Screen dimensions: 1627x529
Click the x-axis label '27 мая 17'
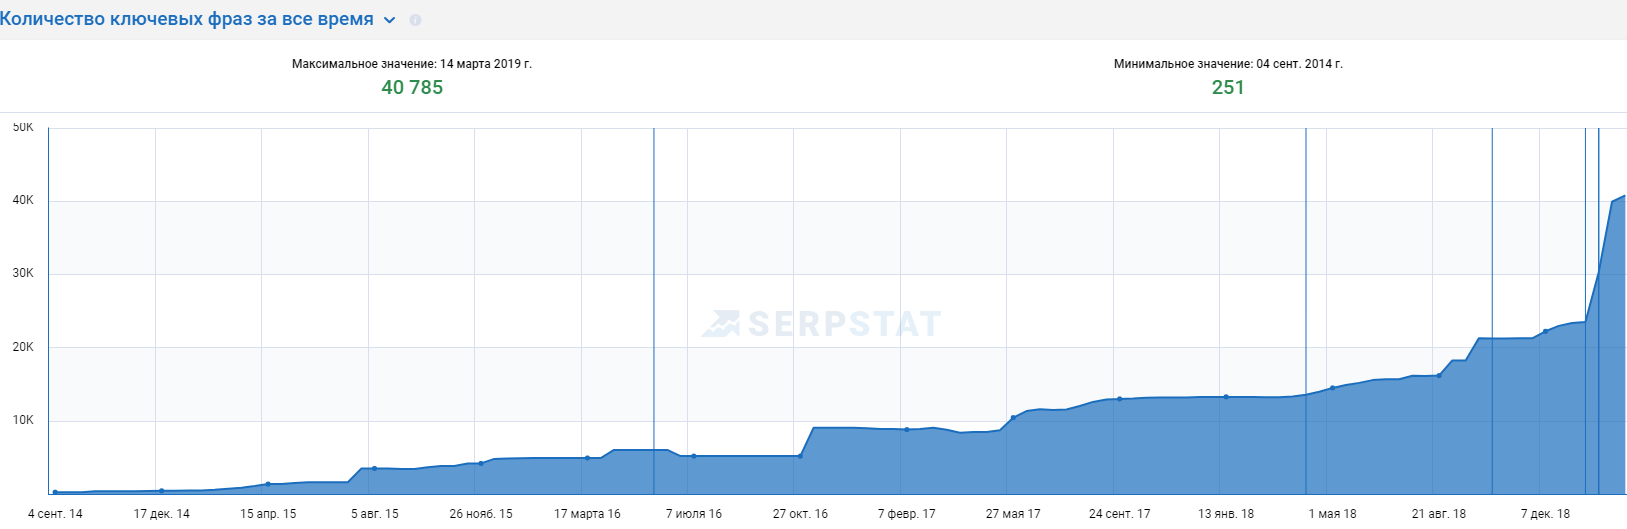(x=1013, y=514)
